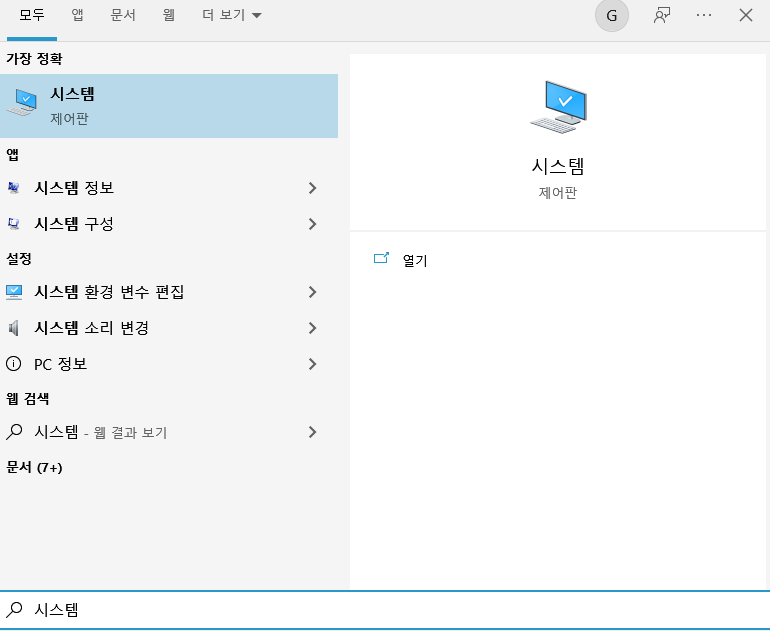Click the G account avatar
Viewport: 770px width, 631px height.
(x=611, y=16)
